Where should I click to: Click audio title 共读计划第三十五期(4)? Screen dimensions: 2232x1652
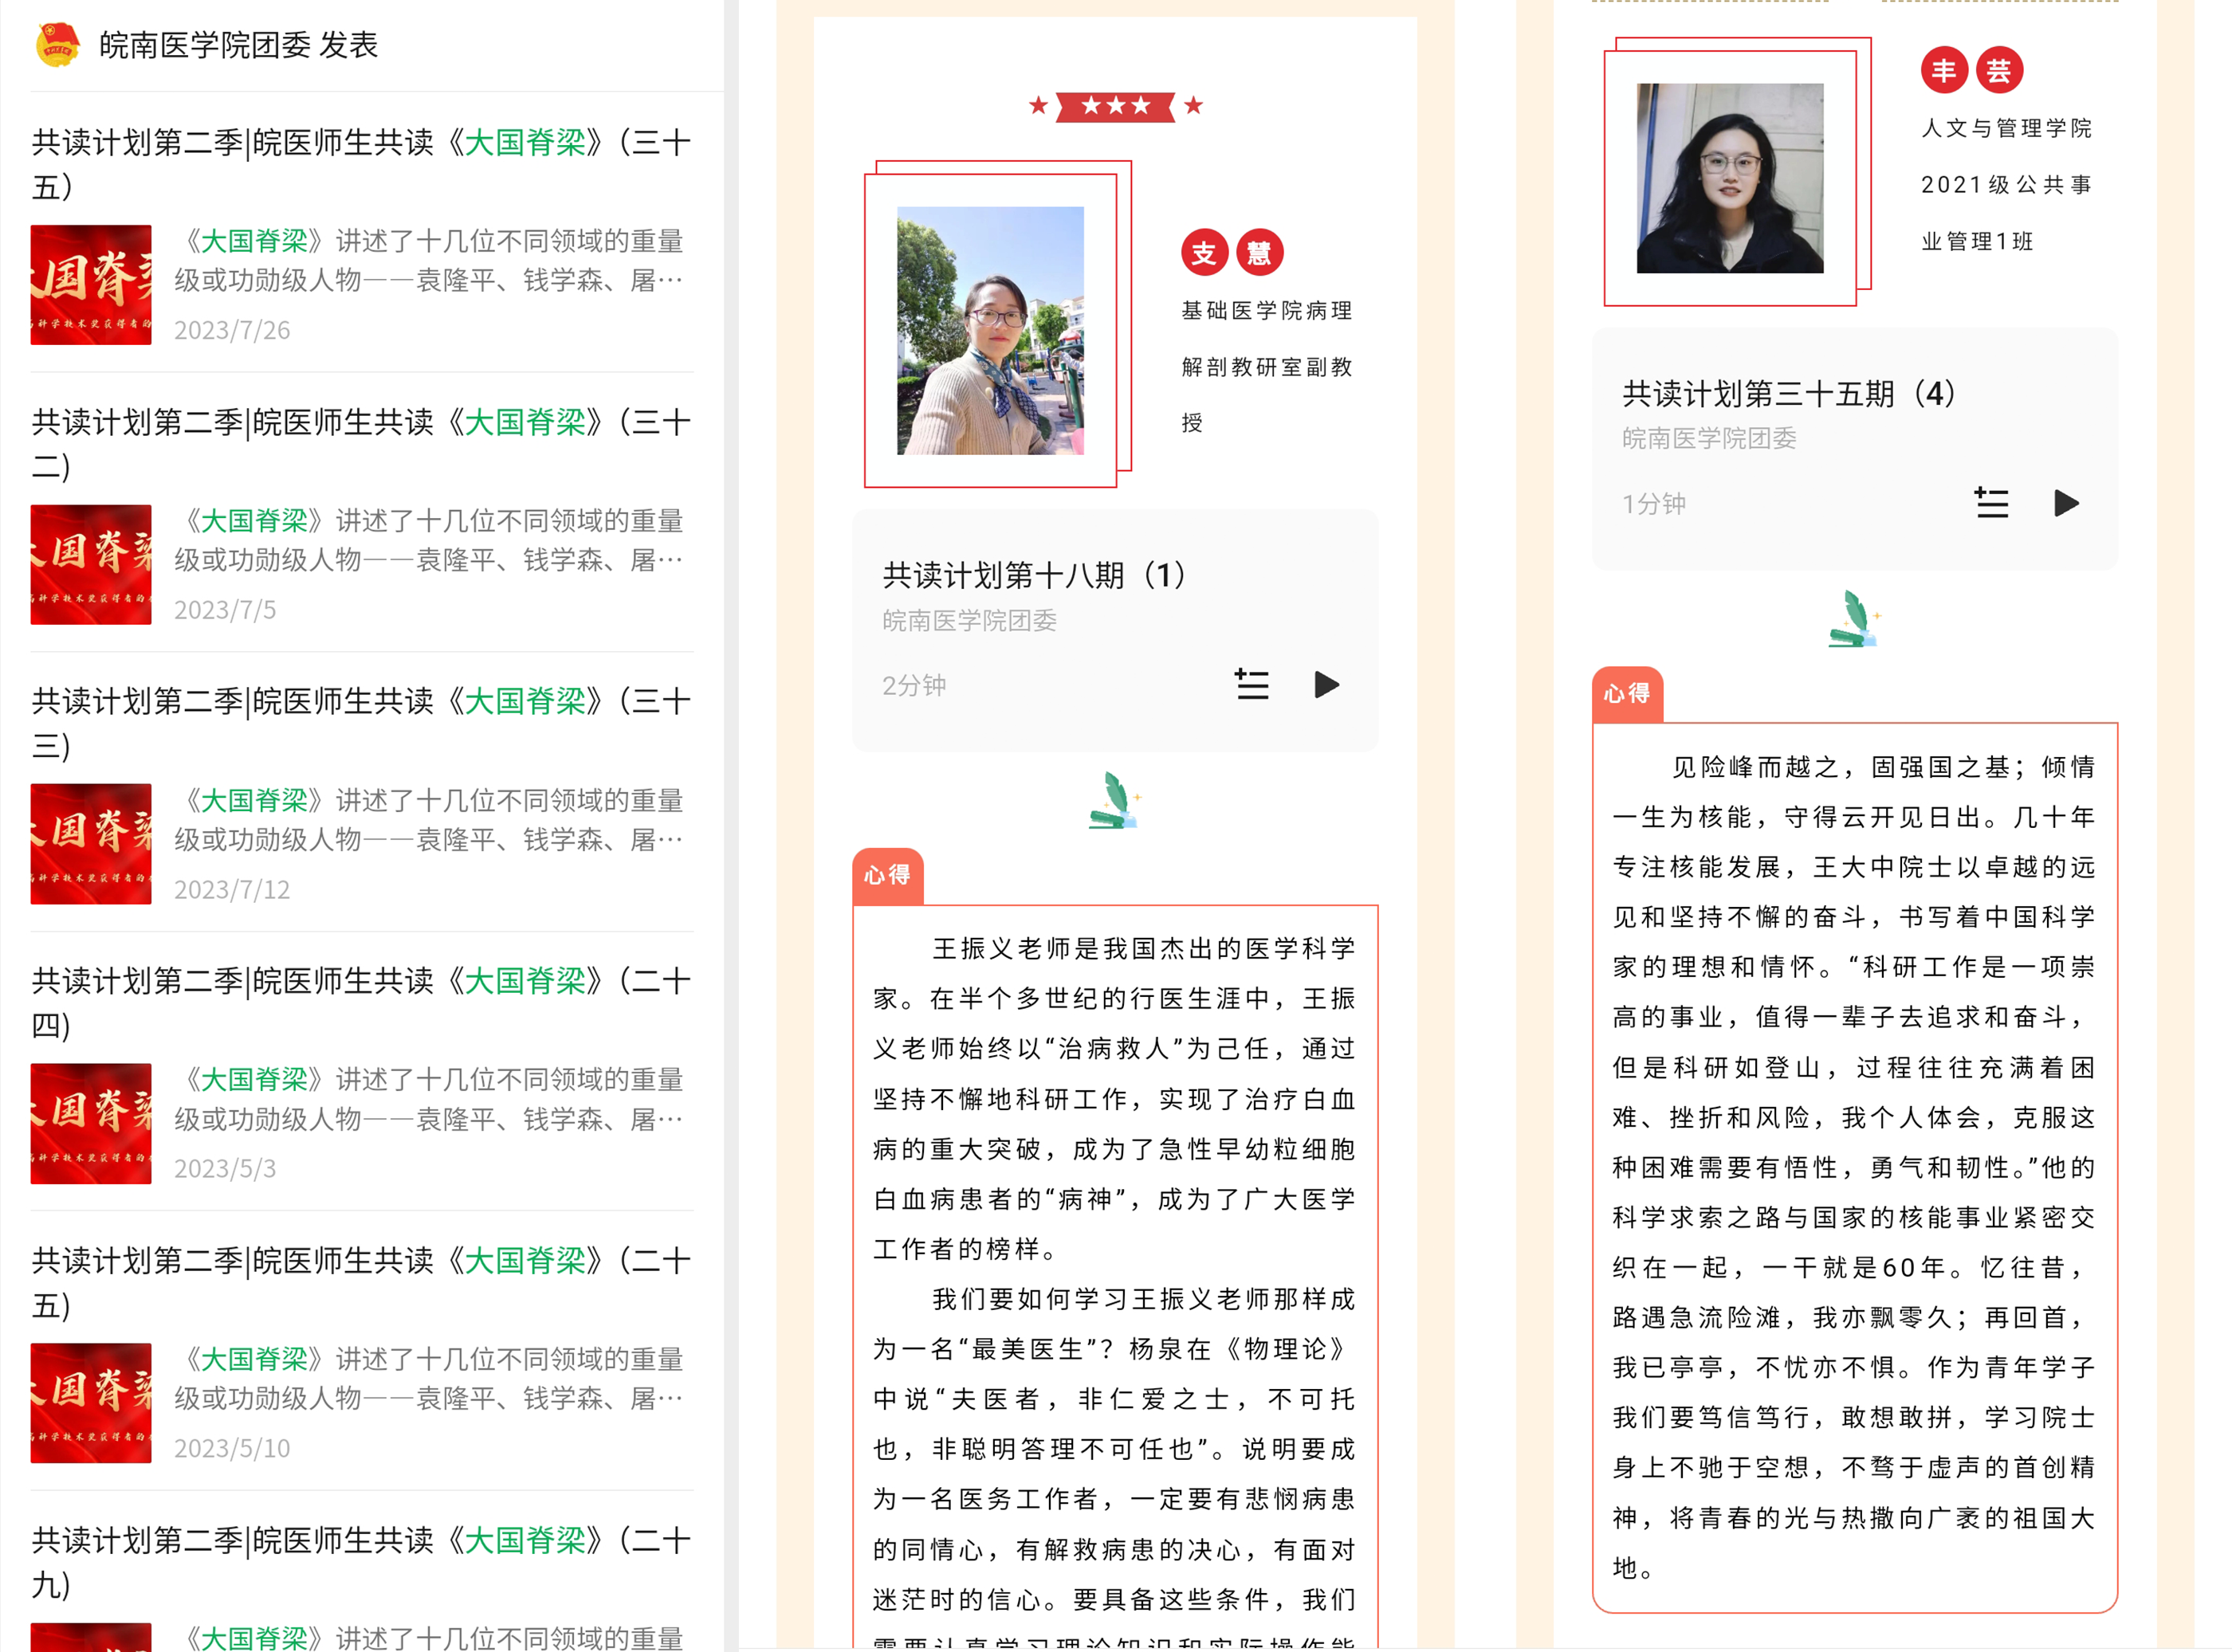coord(1789,394)
